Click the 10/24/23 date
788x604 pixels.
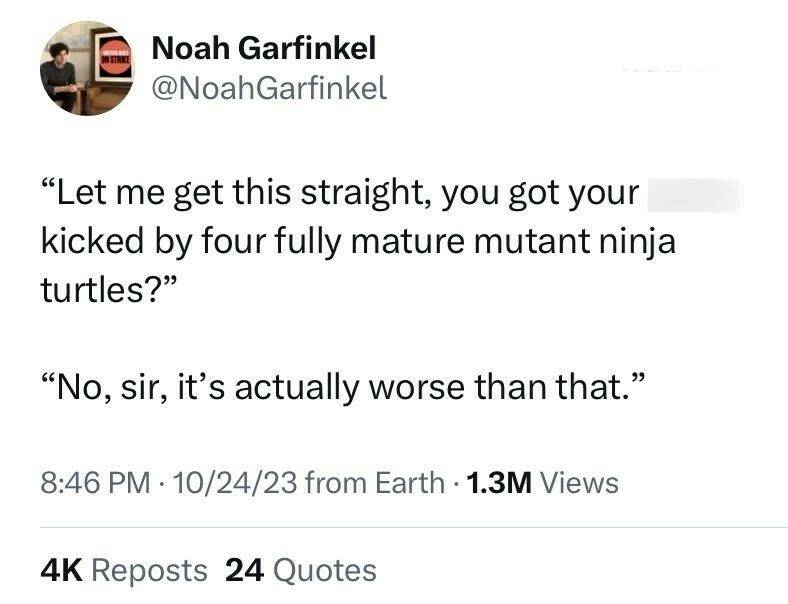pos(222,484)
